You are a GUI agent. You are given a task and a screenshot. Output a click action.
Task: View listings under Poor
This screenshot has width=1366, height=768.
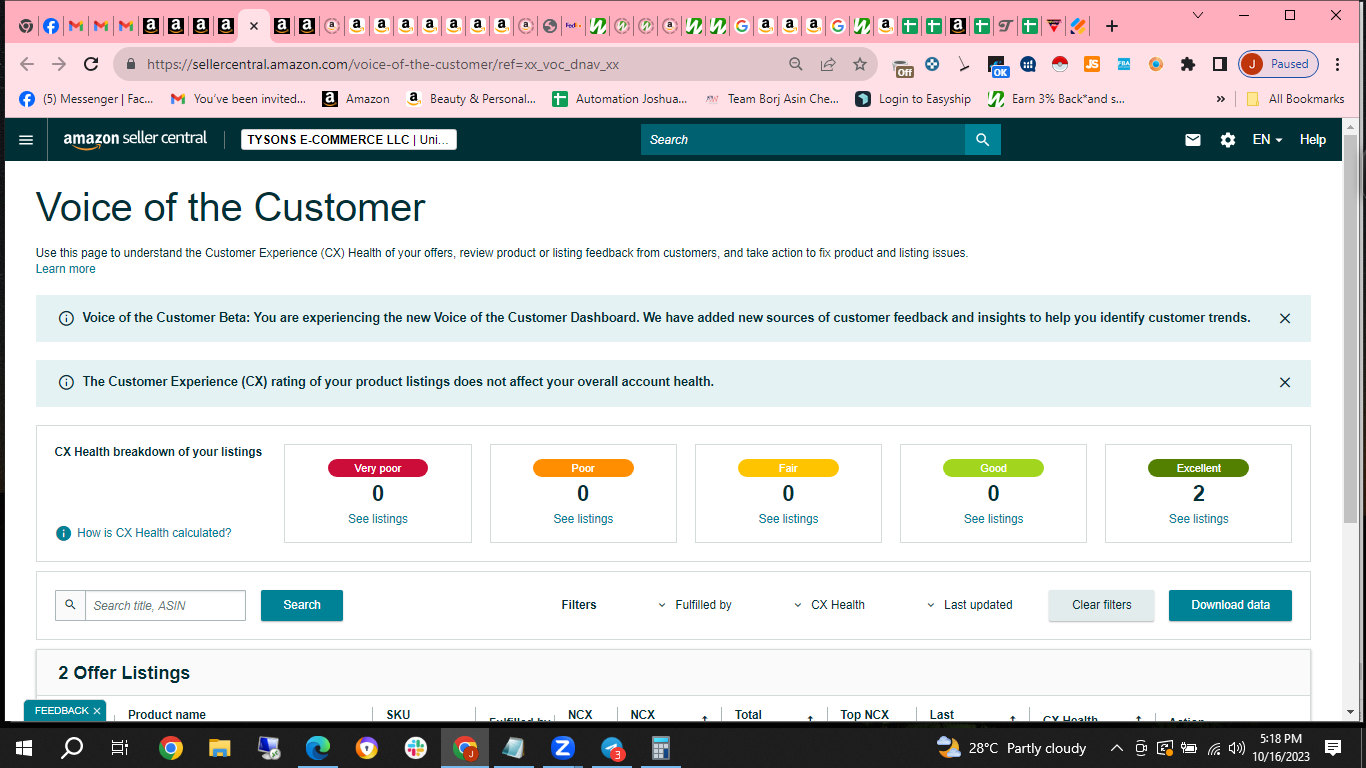(x=583, y=519)
